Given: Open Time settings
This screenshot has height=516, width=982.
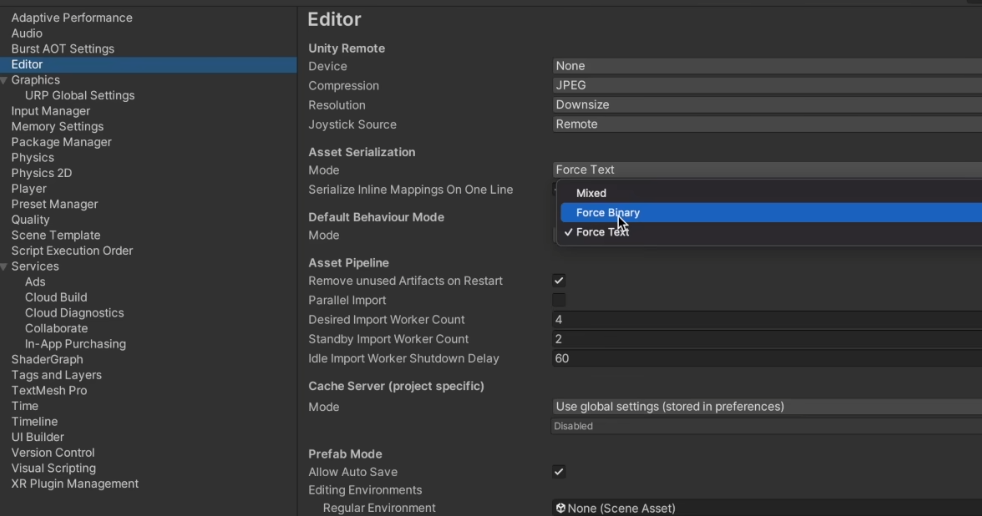Looking at the screenshot, I should click(24, 406).
